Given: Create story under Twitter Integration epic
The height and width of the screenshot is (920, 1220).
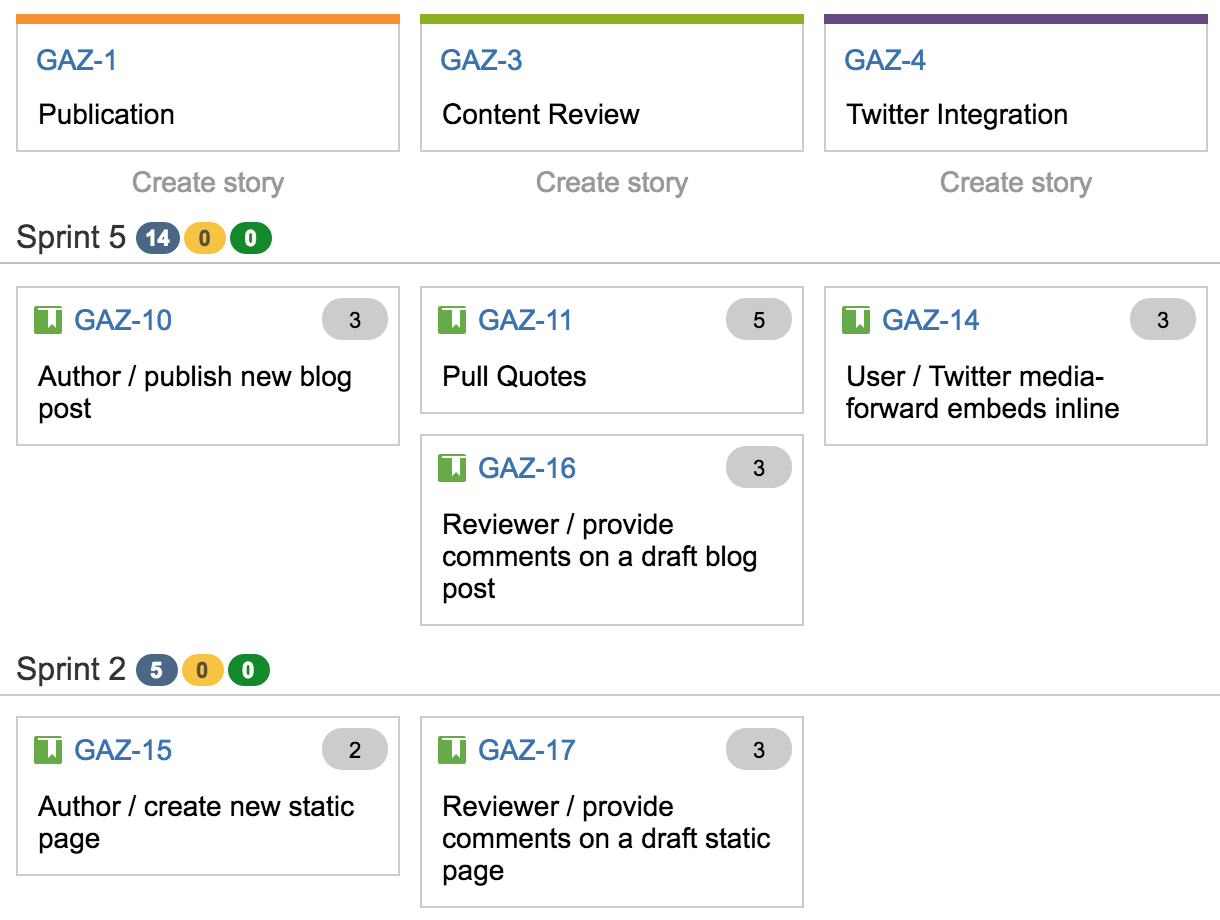Looking at the screenshot, I should click(1016, 183).
